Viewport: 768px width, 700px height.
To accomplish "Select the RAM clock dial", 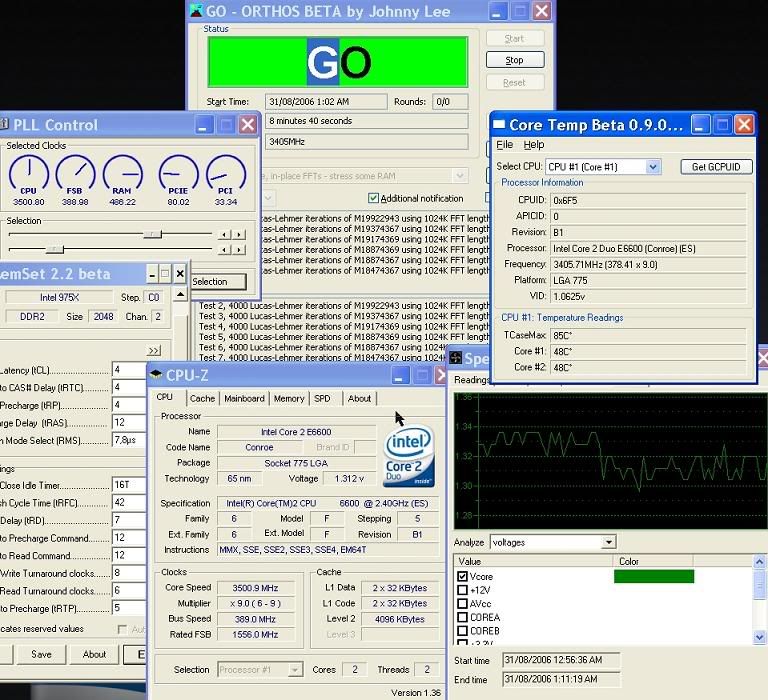I will 122,174.
